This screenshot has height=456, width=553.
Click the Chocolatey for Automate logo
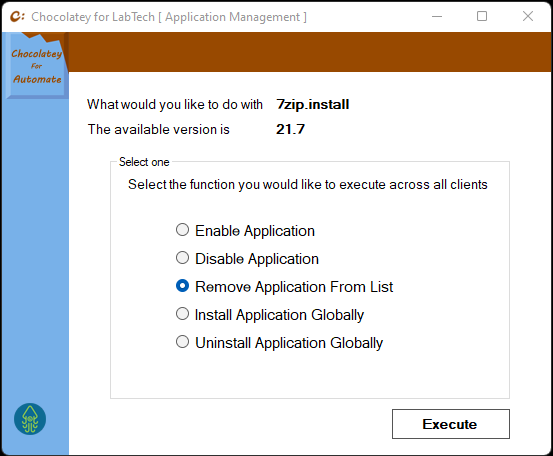point(37,66)
